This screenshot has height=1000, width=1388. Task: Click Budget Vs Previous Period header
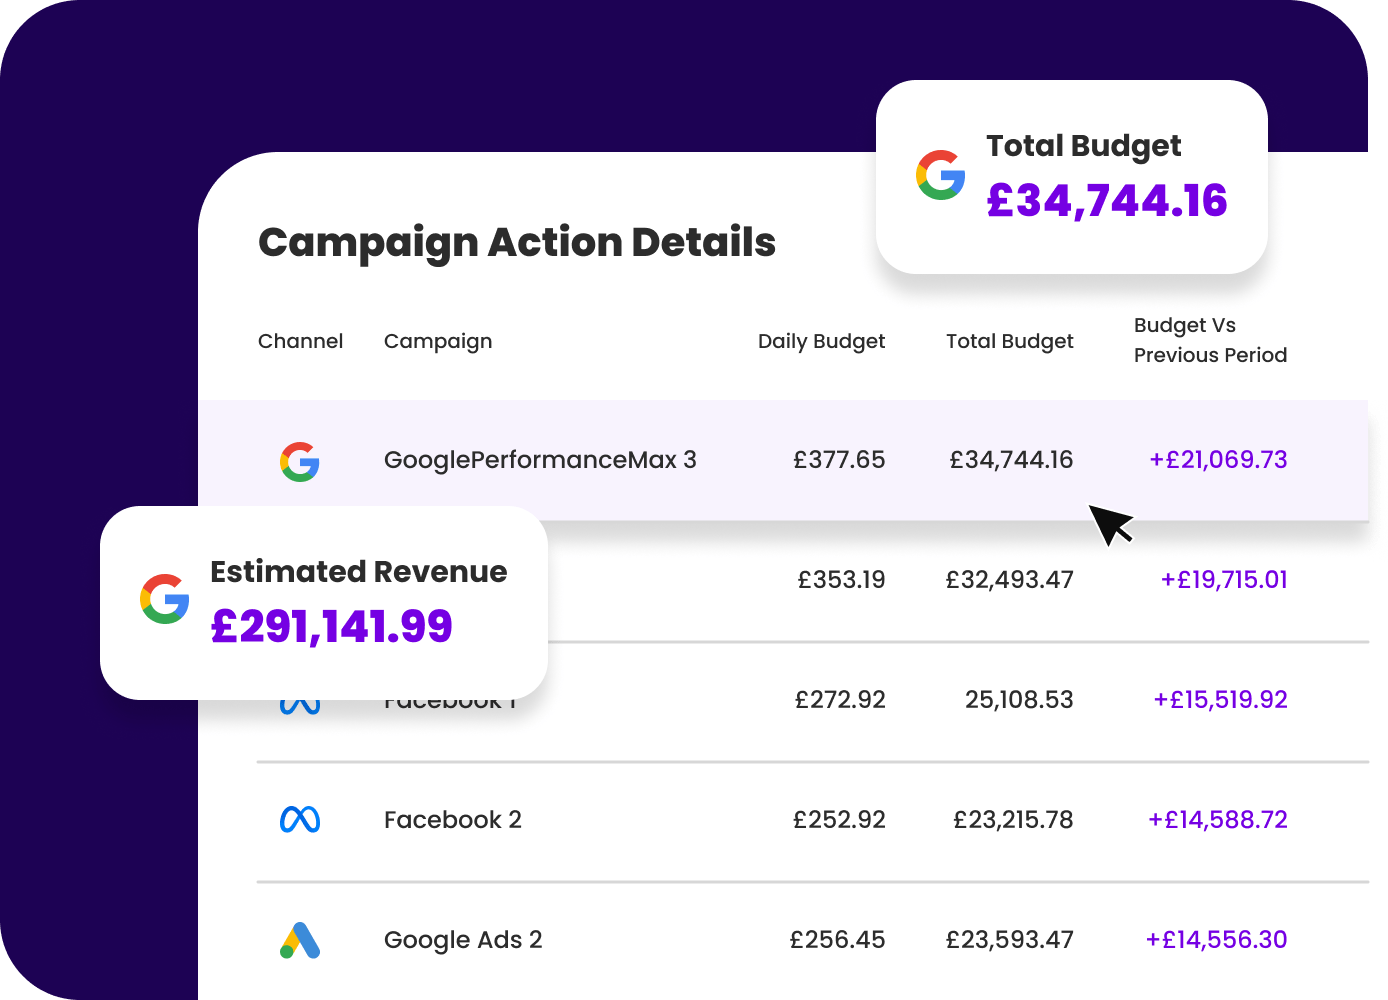click(x=1210, y=340)
